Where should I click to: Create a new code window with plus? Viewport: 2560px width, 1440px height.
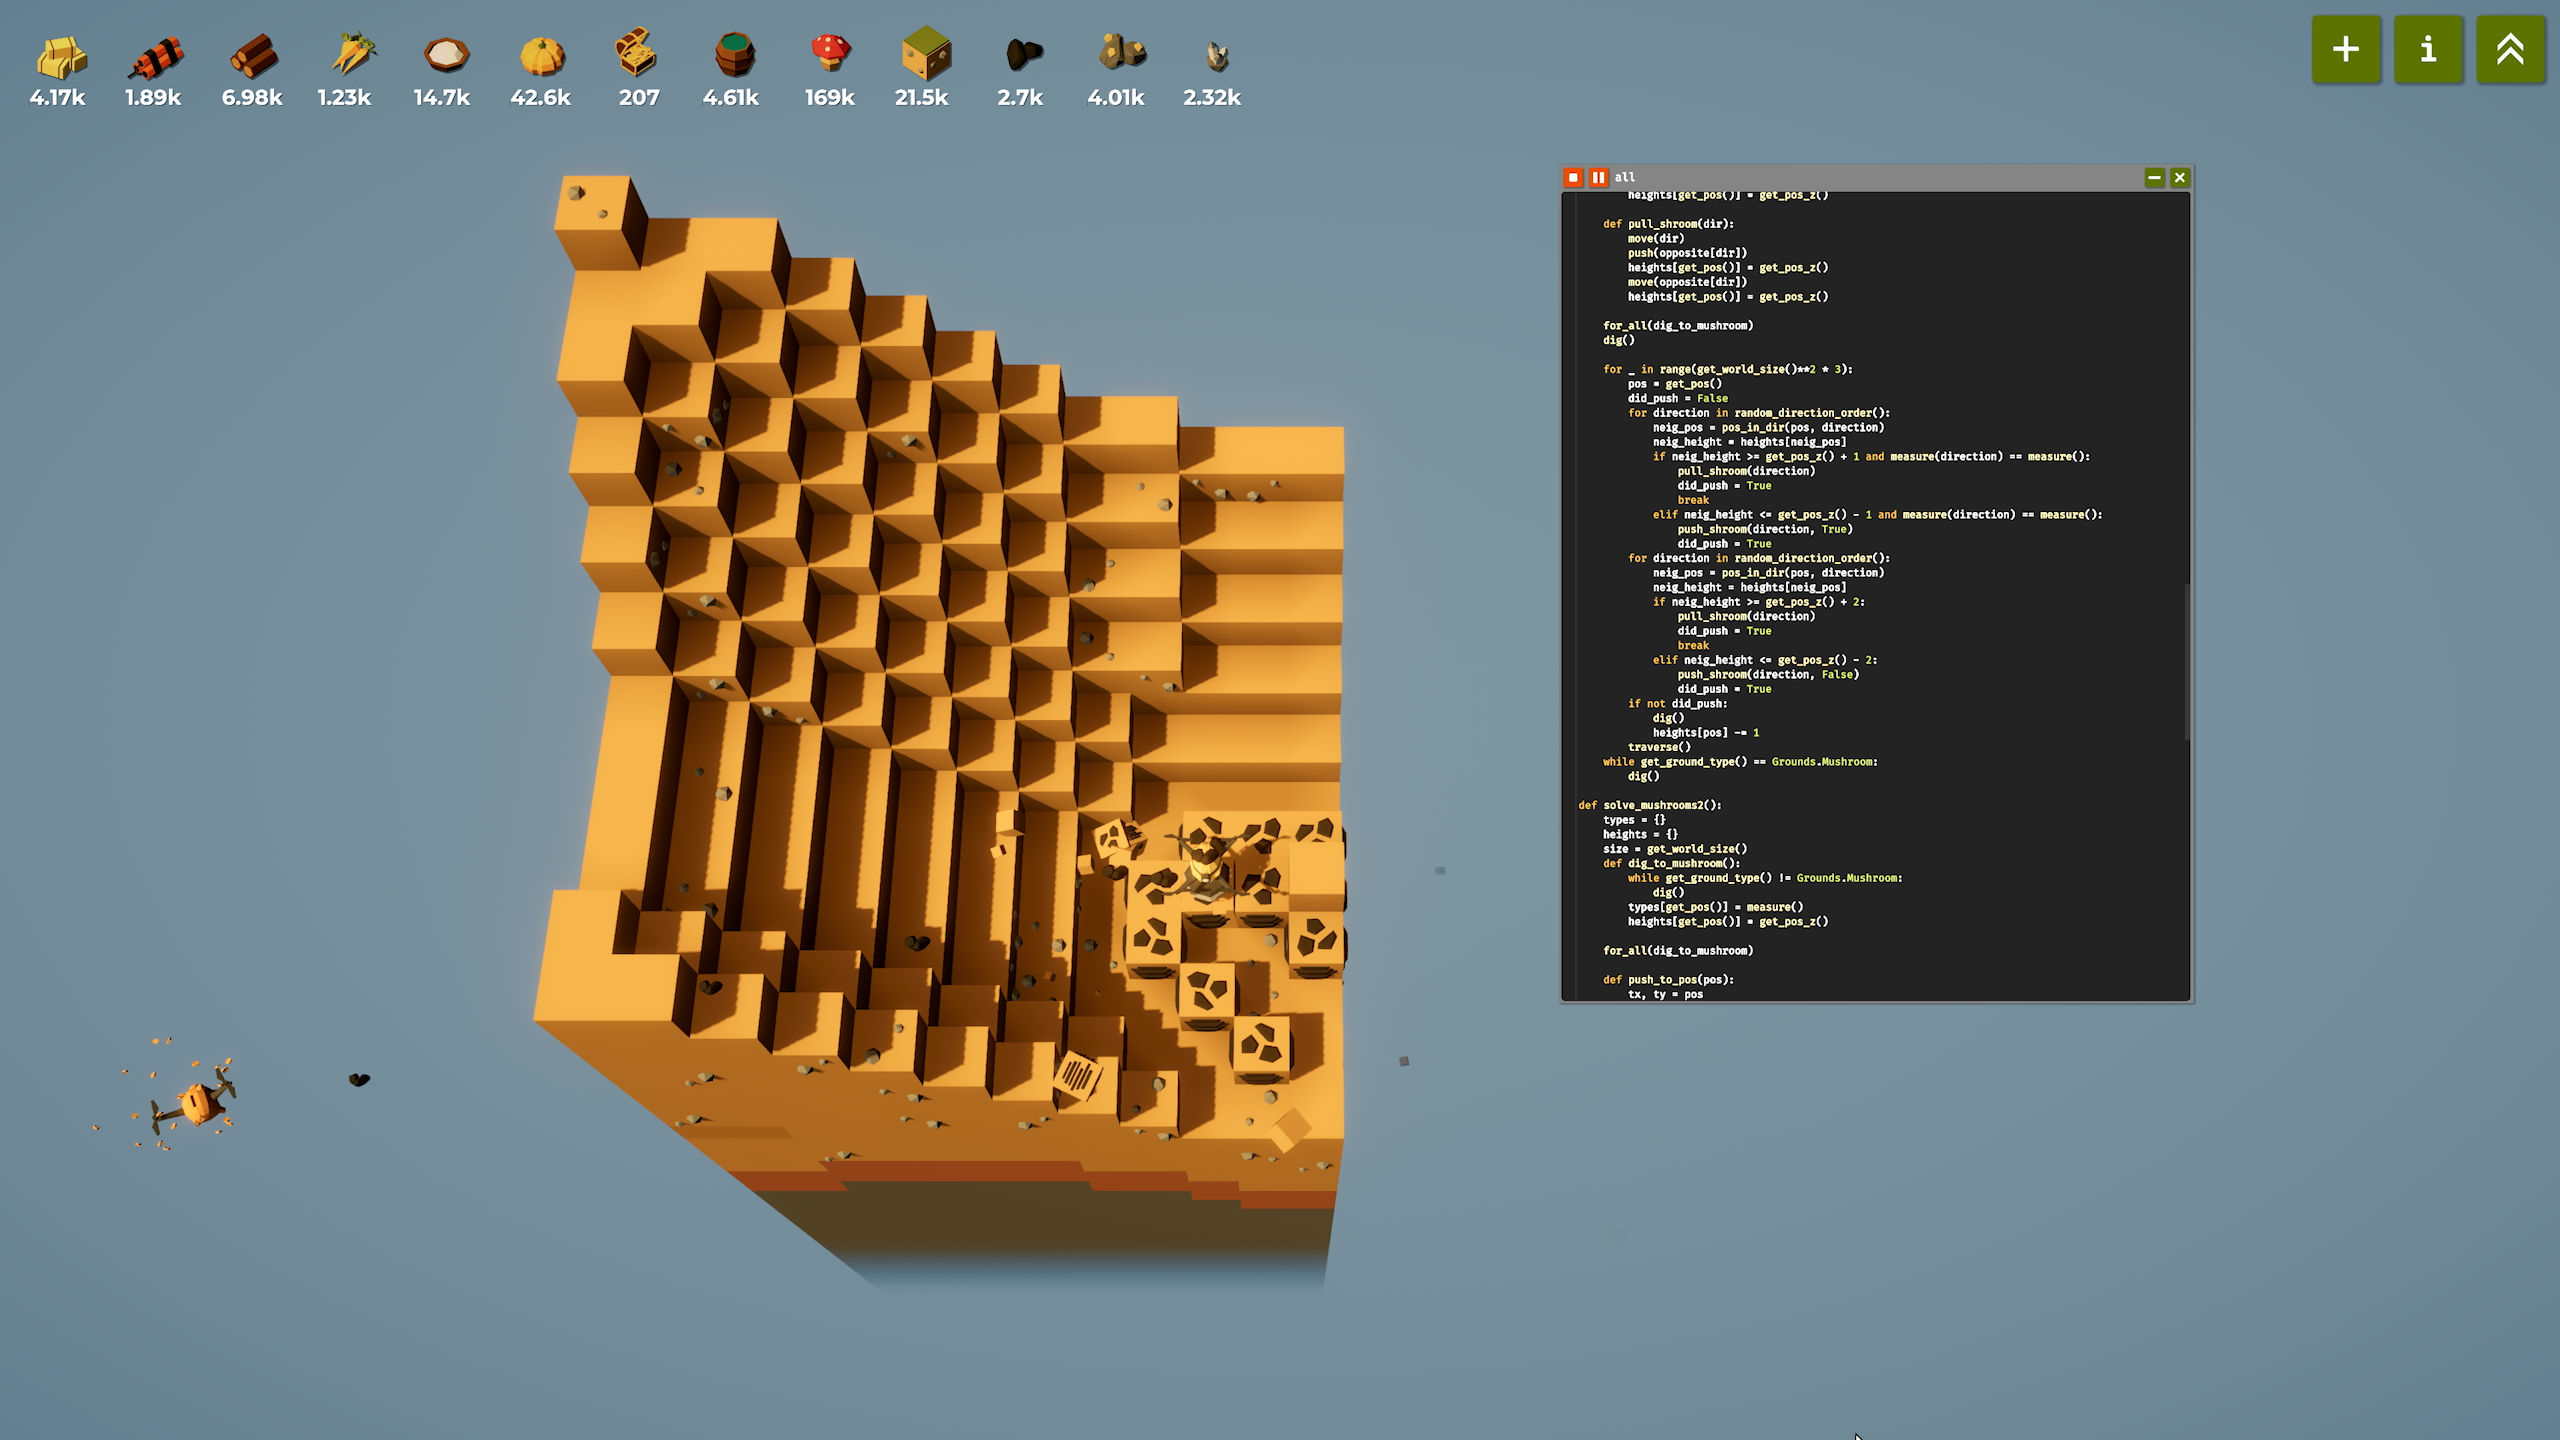(2346, 49)
